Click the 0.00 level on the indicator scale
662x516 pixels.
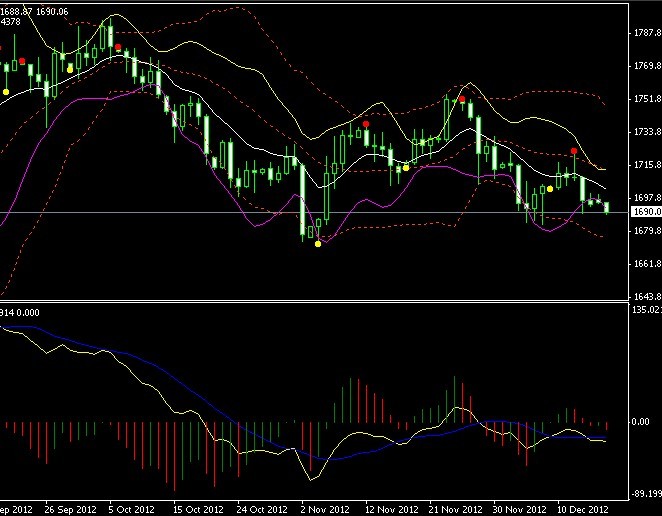pos(641,422)
